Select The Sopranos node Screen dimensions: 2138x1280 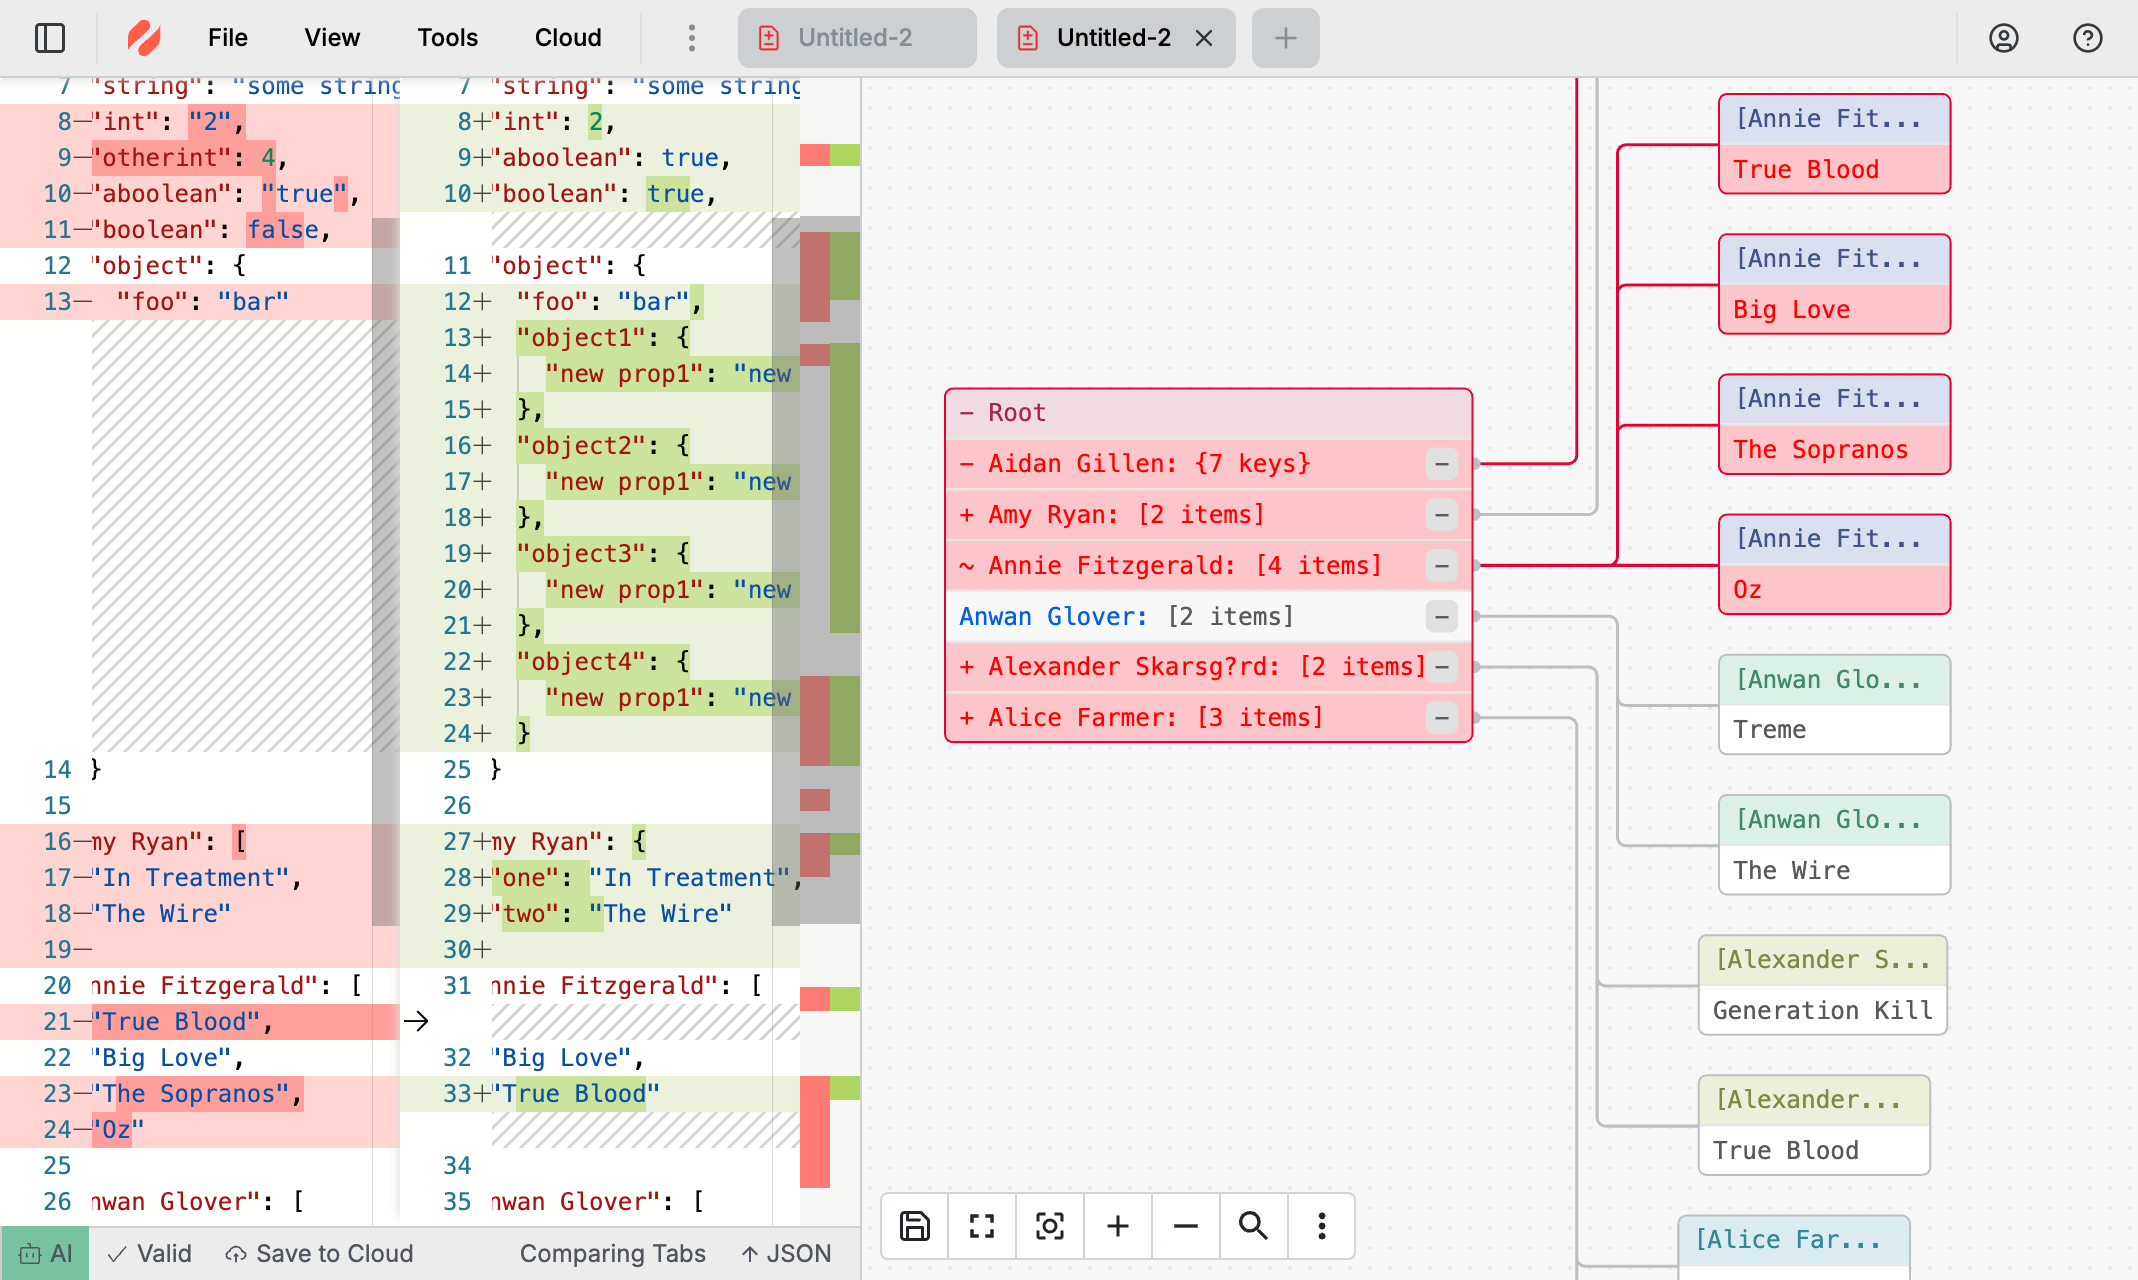(1834, 424)
